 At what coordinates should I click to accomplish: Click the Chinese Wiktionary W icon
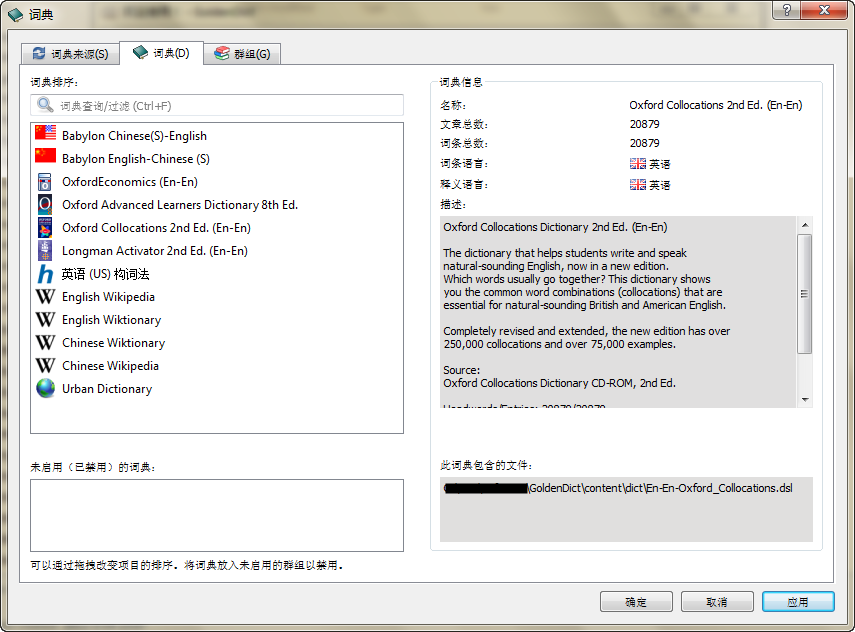click(x=45, y=342)
